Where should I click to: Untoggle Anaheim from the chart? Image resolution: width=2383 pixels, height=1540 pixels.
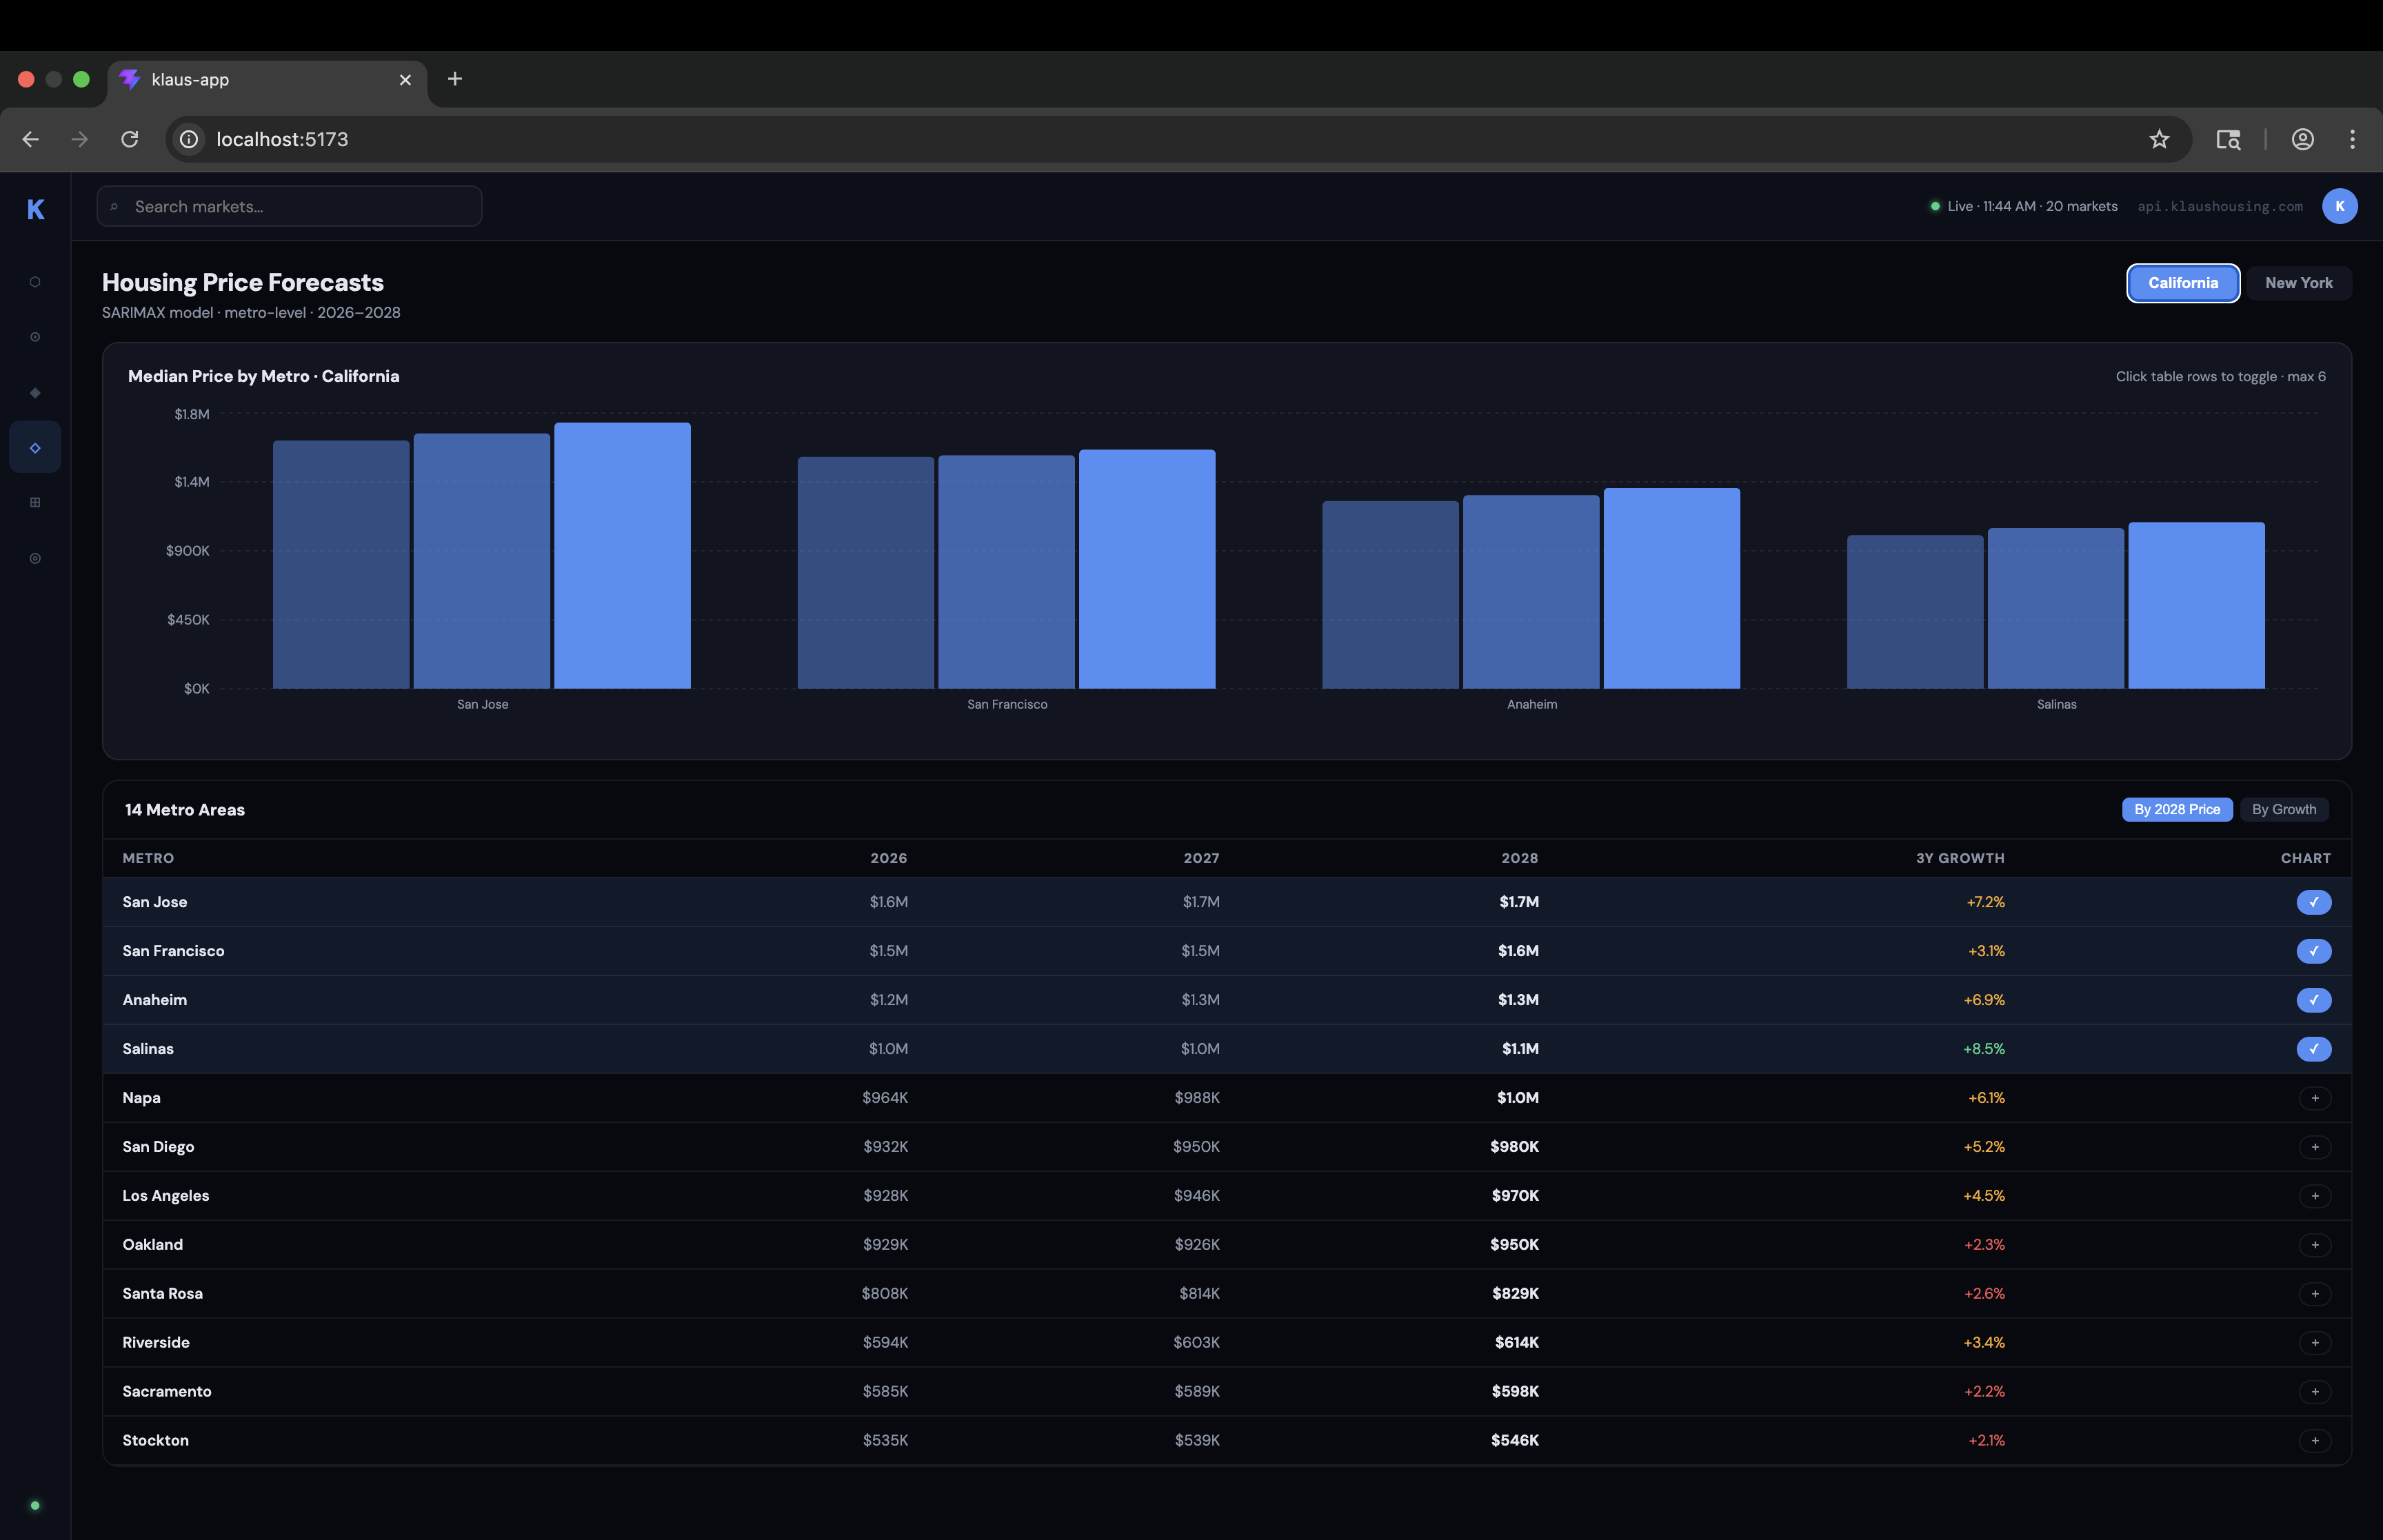(2313, 1000)
